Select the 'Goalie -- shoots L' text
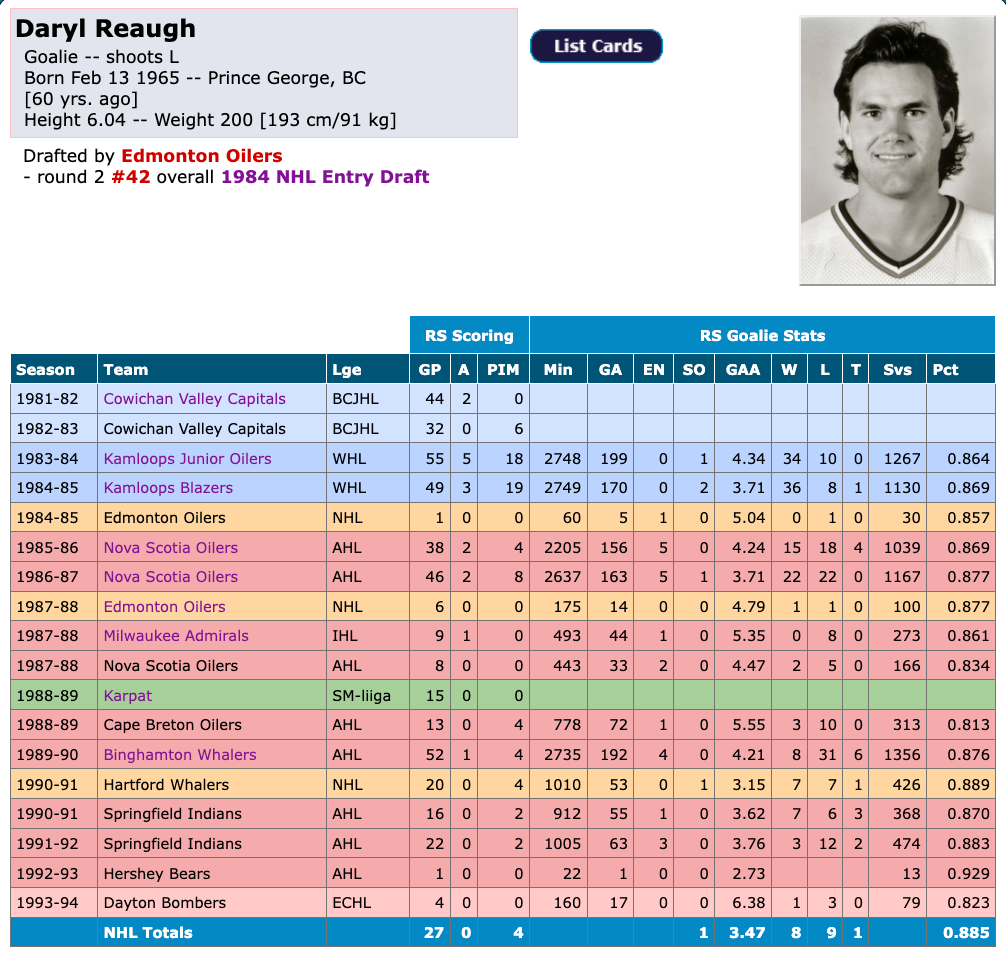Viewport: 1006px width, 958px height. pos(101,57)
